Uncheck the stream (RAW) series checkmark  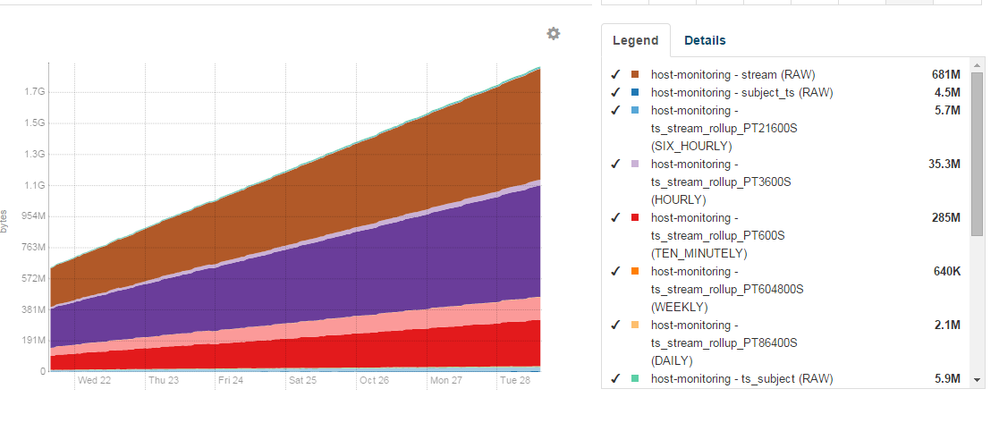click(615, 75)
